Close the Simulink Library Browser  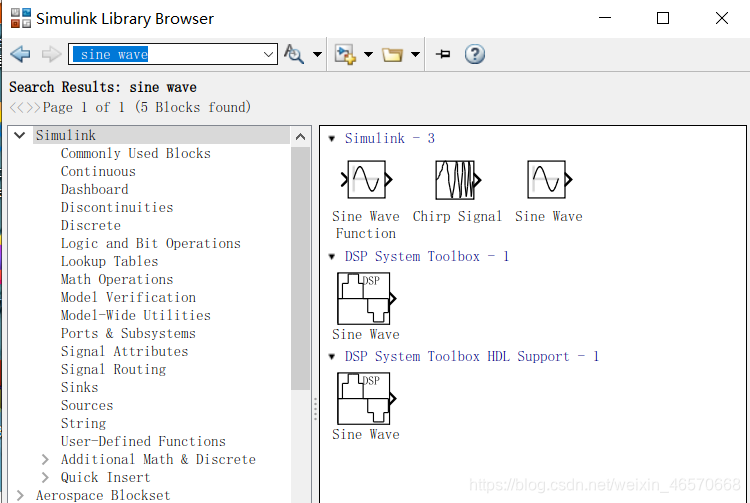click(722, 18)
